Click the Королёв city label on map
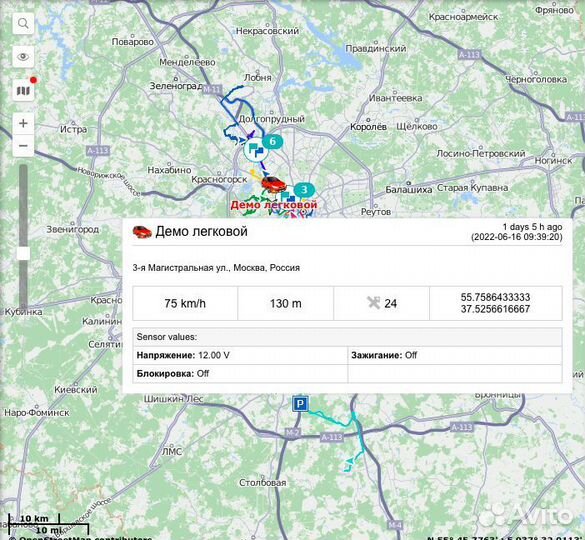Screen dimensions: 585x540 368,127
